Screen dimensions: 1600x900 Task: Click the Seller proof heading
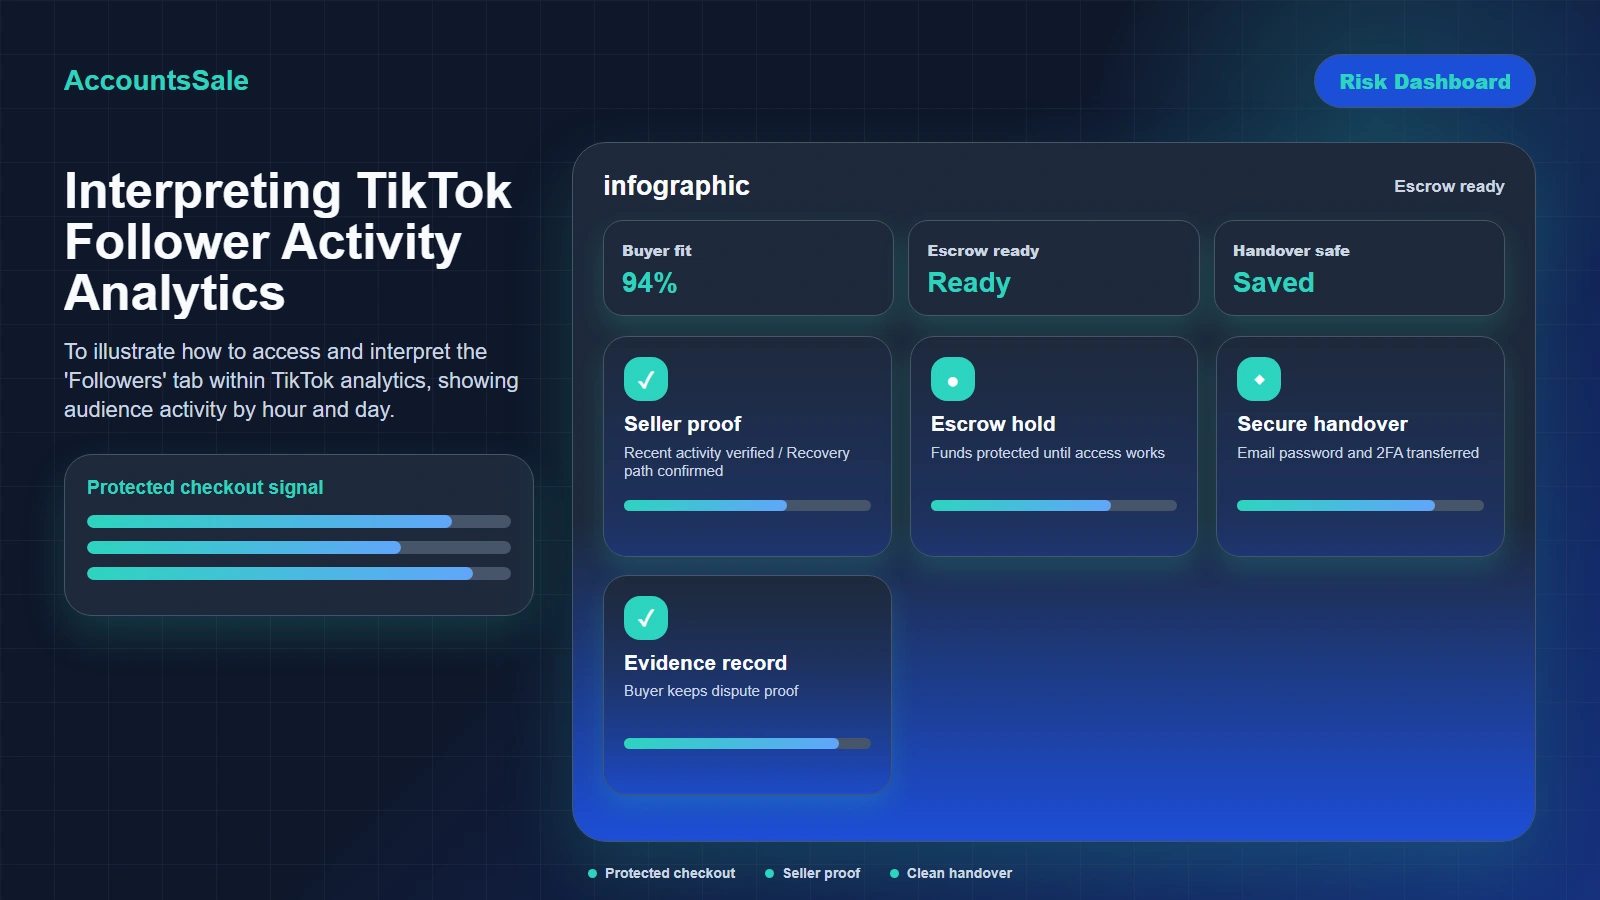[x=683, y=424]
